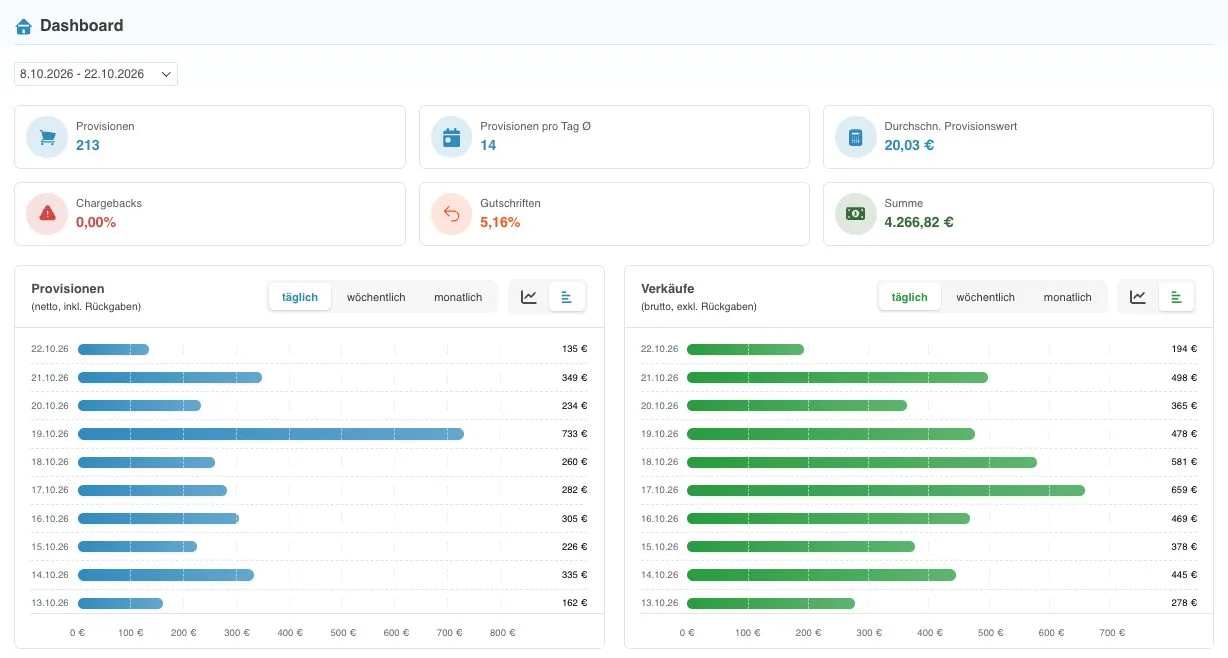Select täglich in the Verkäufe chart
Image resolution: width=1228 pixels, height=658 pixels.
pyautogui.click(x=910, y=297)
